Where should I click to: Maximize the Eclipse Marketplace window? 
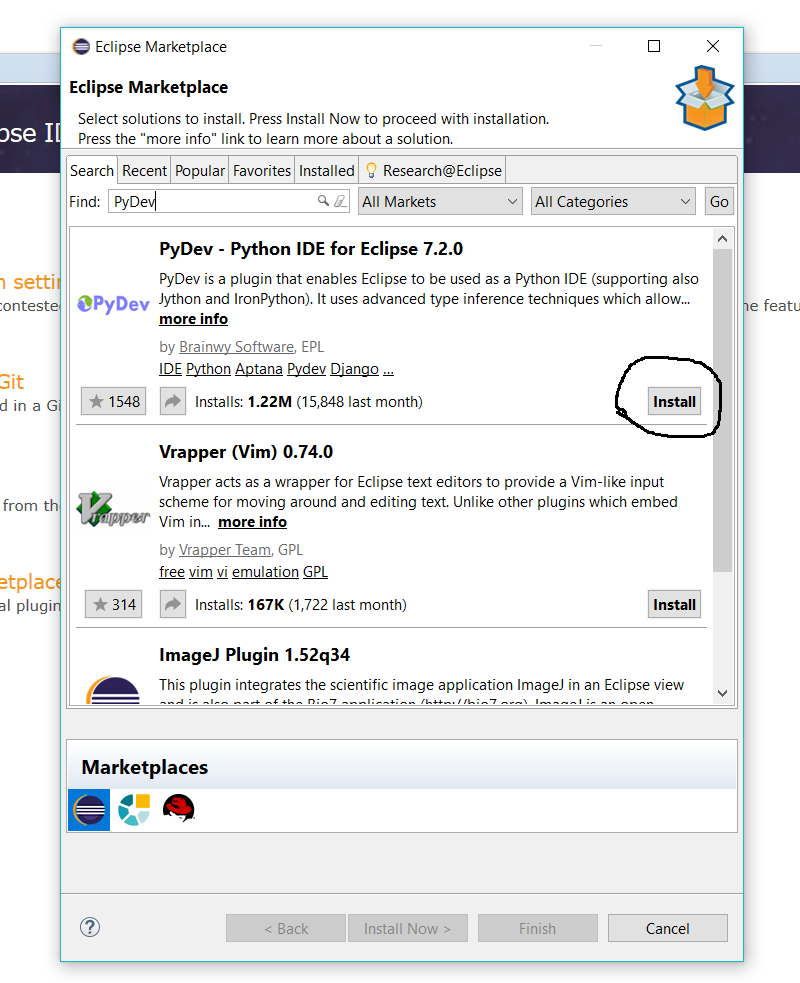[x=654, y=46]
